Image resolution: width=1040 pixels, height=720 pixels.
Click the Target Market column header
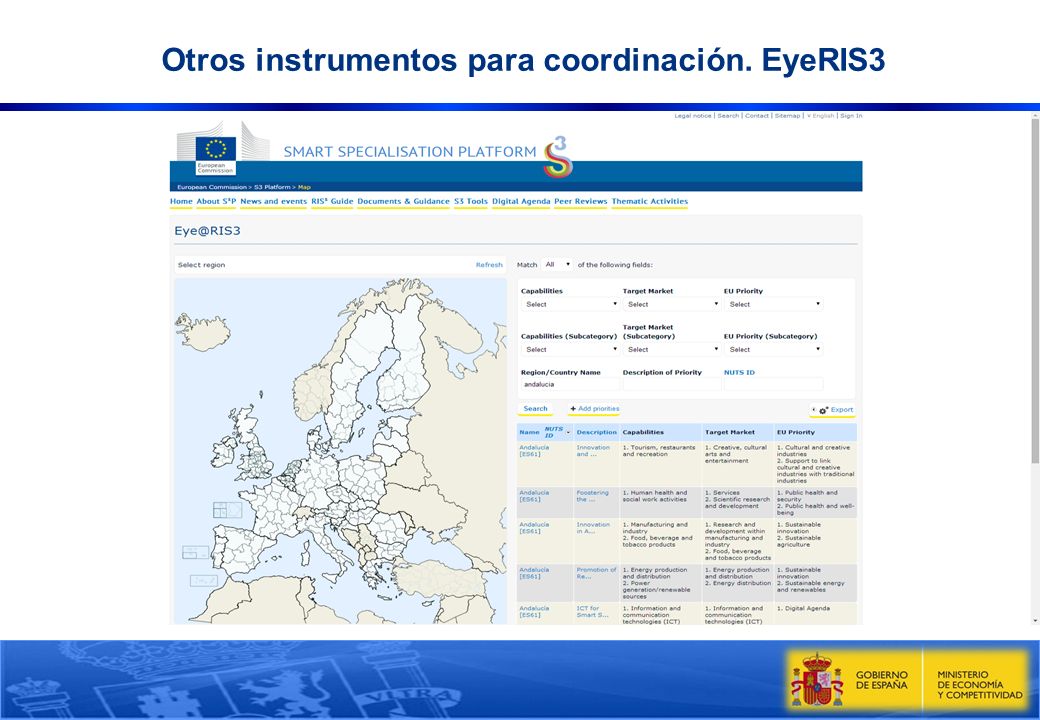click(x=730, y=432)
